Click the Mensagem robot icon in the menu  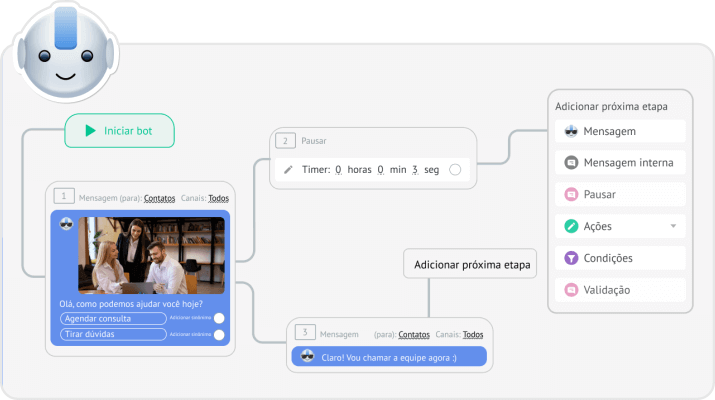click(x=571, y=131)
